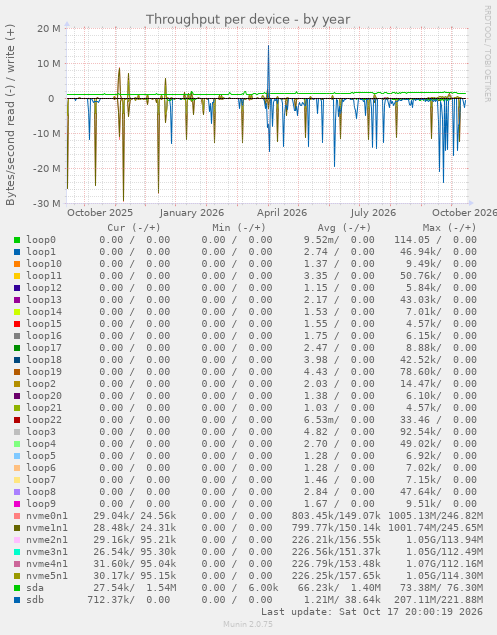This screenshot has width=497, height=635.
Task: Click the loop11 yellow color swatch
Action: tap(17, 276)
